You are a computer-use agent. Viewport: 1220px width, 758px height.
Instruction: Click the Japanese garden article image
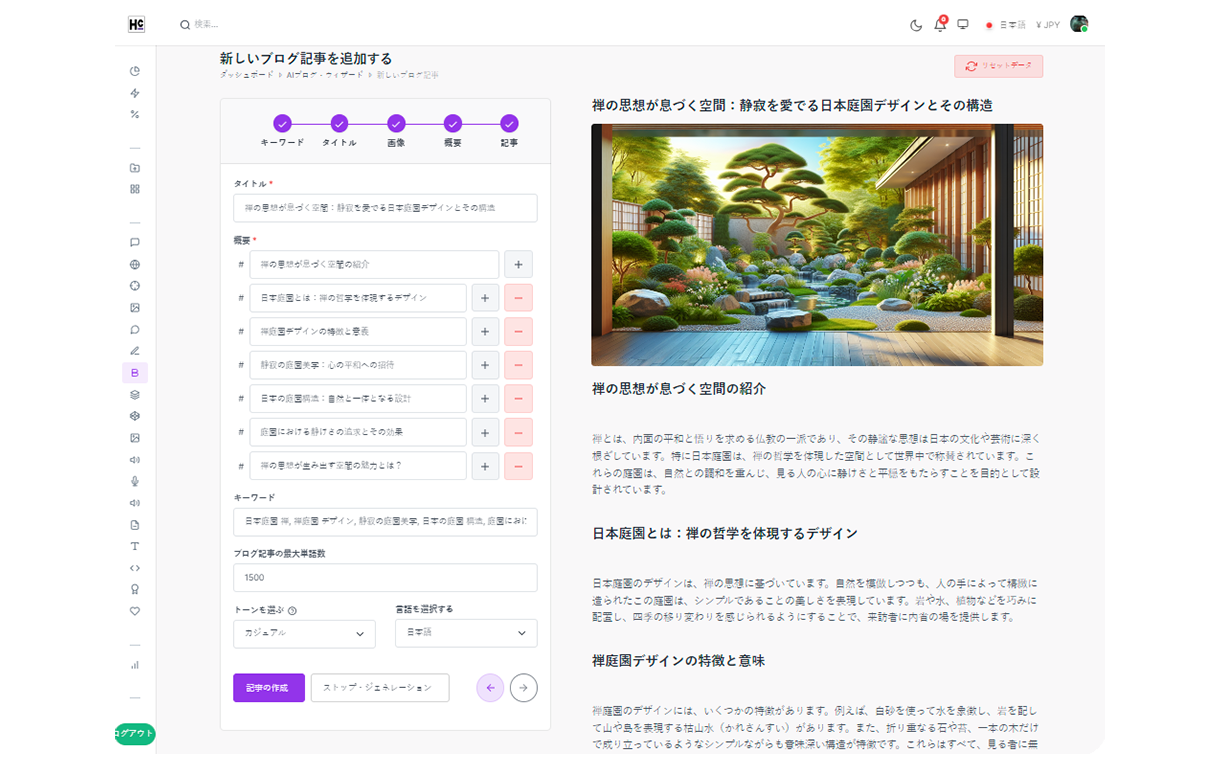pyautogui.click(x=817, y=245)
